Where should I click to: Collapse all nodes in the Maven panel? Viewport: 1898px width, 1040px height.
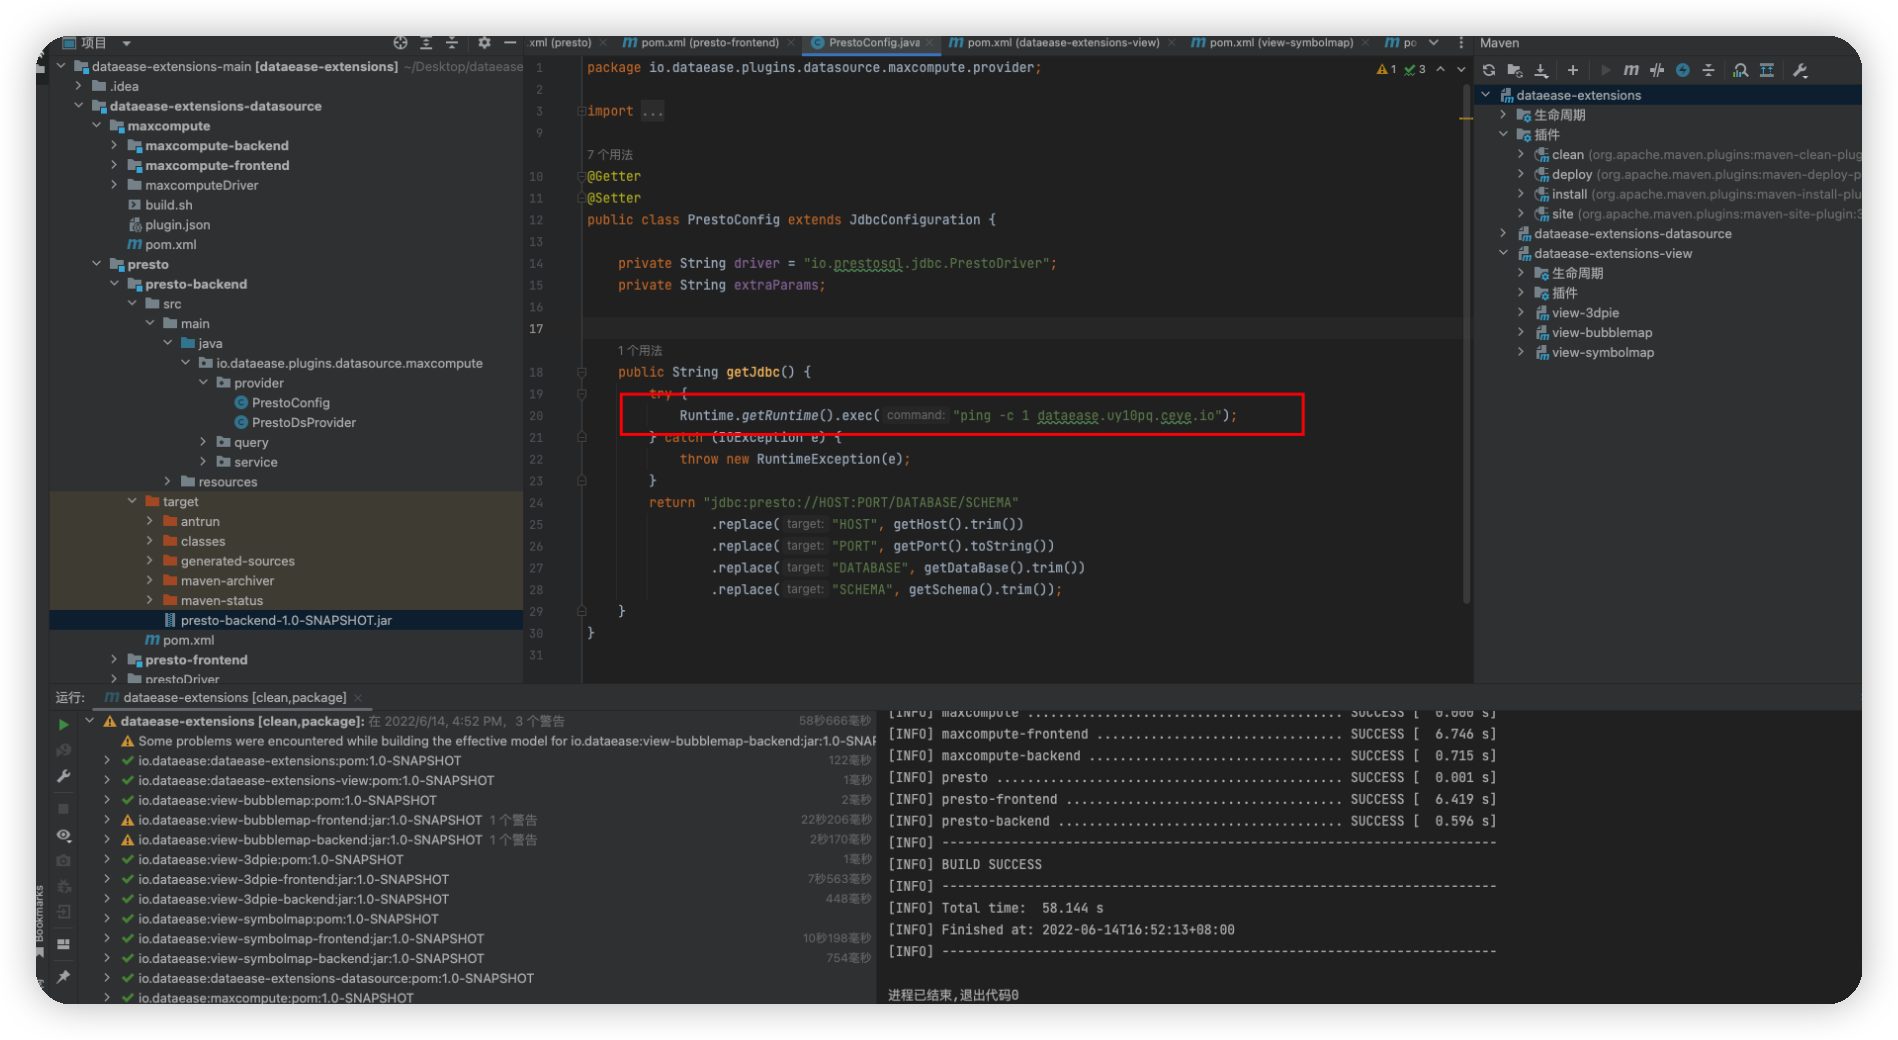tap(1710, 70)
